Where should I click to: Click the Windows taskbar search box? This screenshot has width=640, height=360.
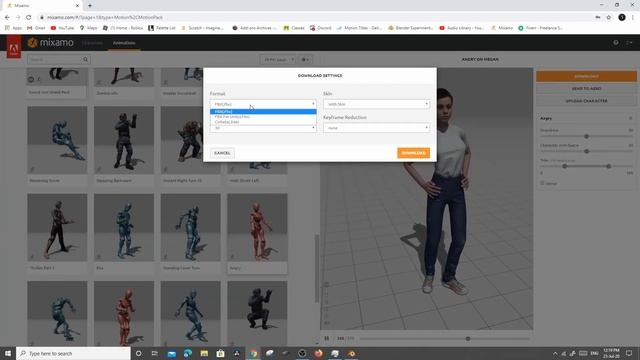pyautogui.click(x=73, y=353)
